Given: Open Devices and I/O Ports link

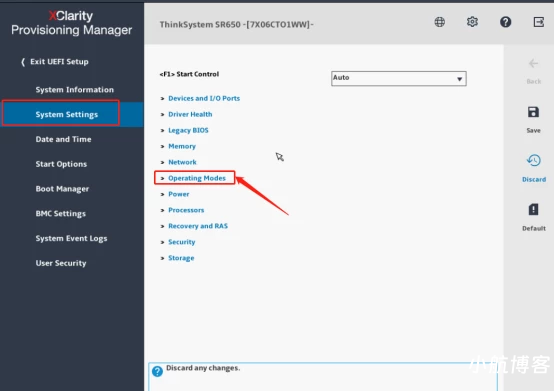Looking at the screenshot, I should 204,99.
